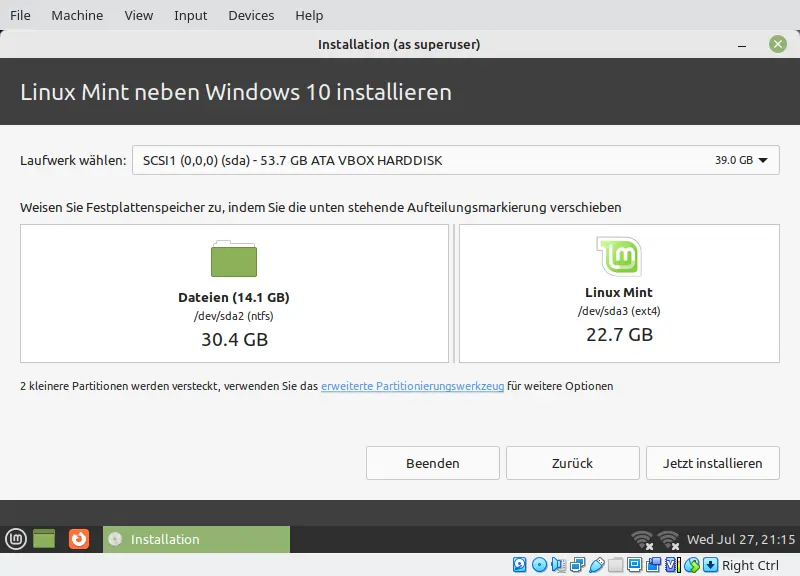
Task: Click Jetzt installieren button
Action: pos(713,463)
